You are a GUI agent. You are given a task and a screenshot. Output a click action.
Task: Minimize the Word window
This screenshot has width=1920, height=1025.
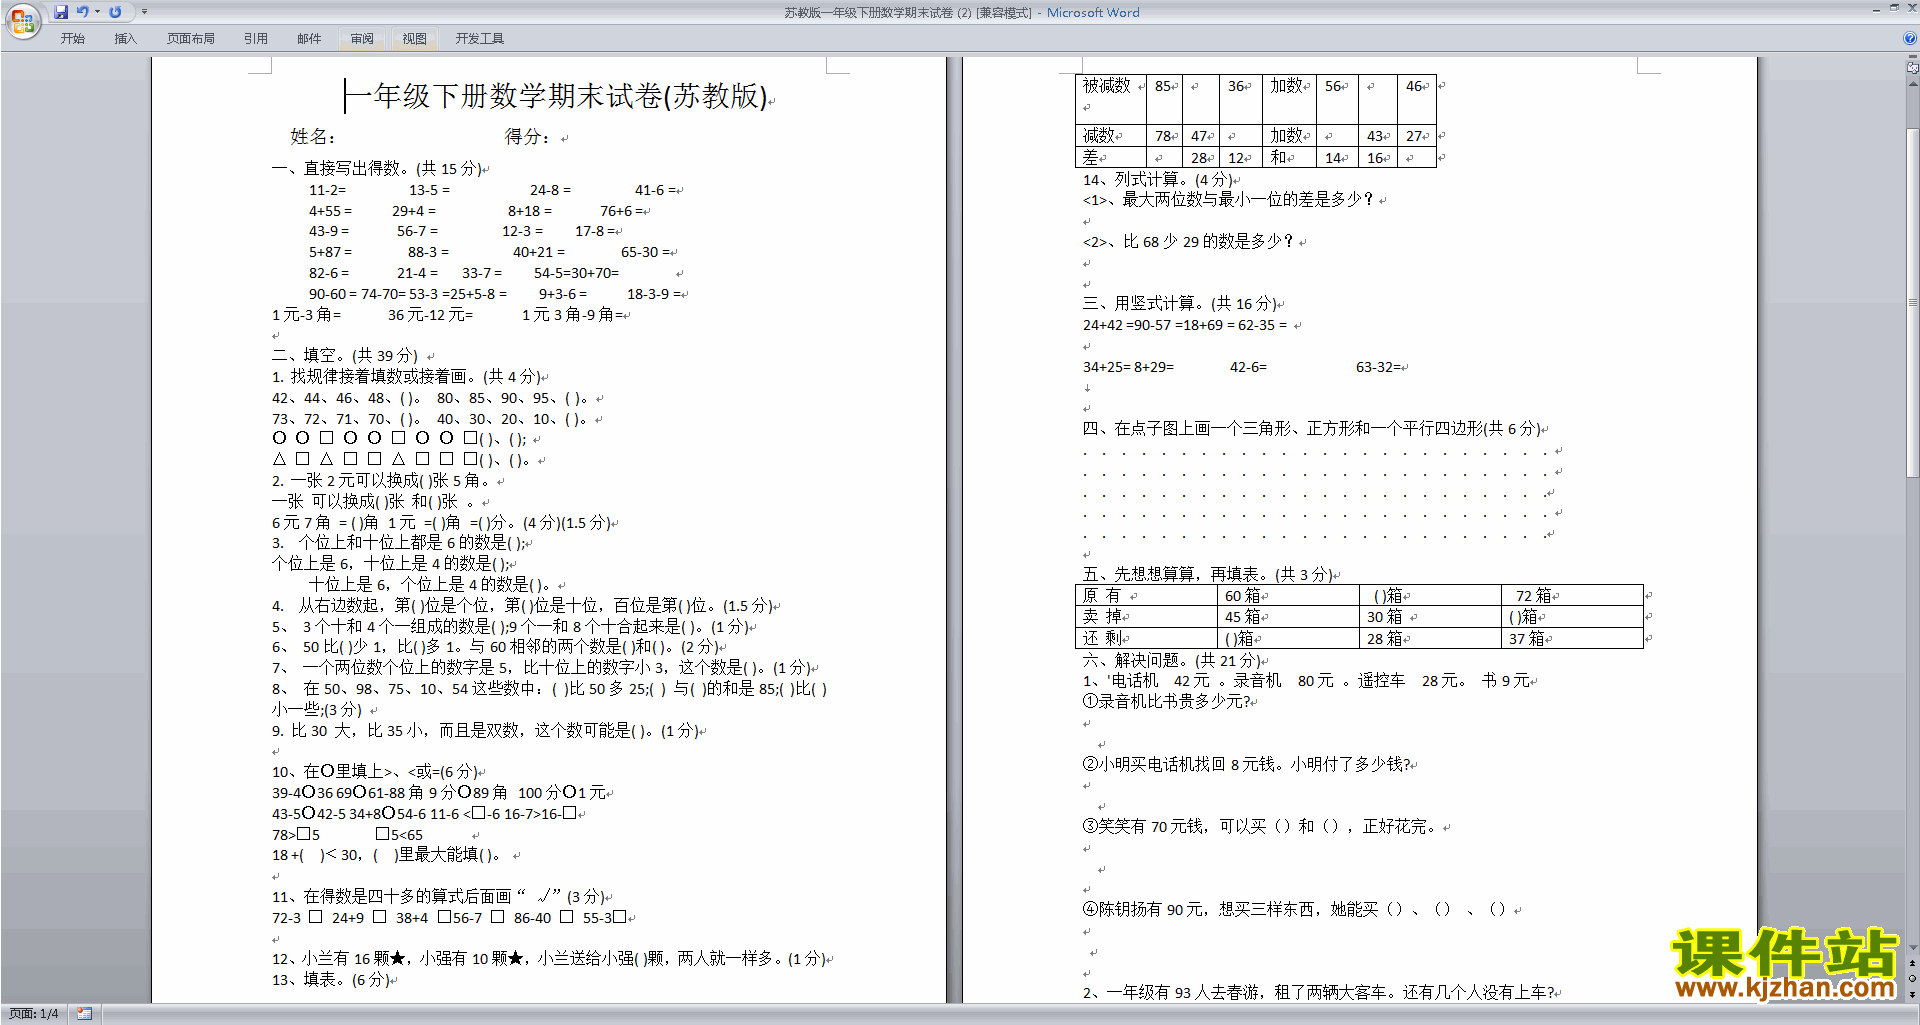point(1876,9)
